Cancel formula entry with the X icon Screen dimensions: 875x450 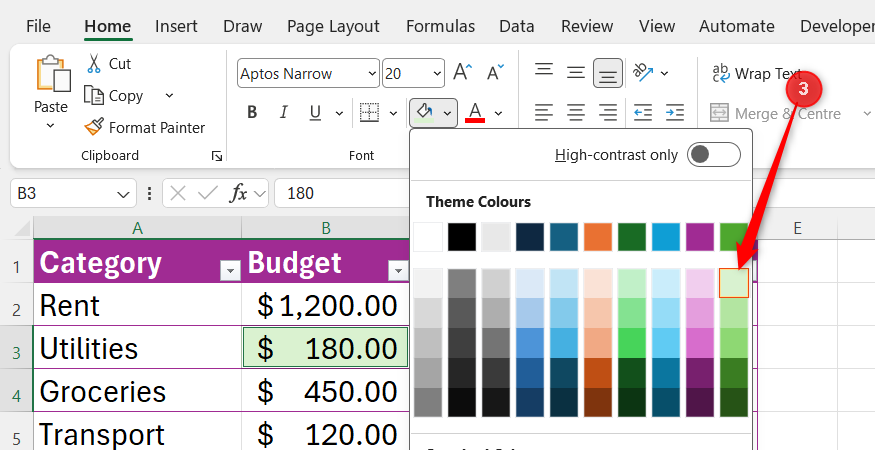click(x=177, y=194)
